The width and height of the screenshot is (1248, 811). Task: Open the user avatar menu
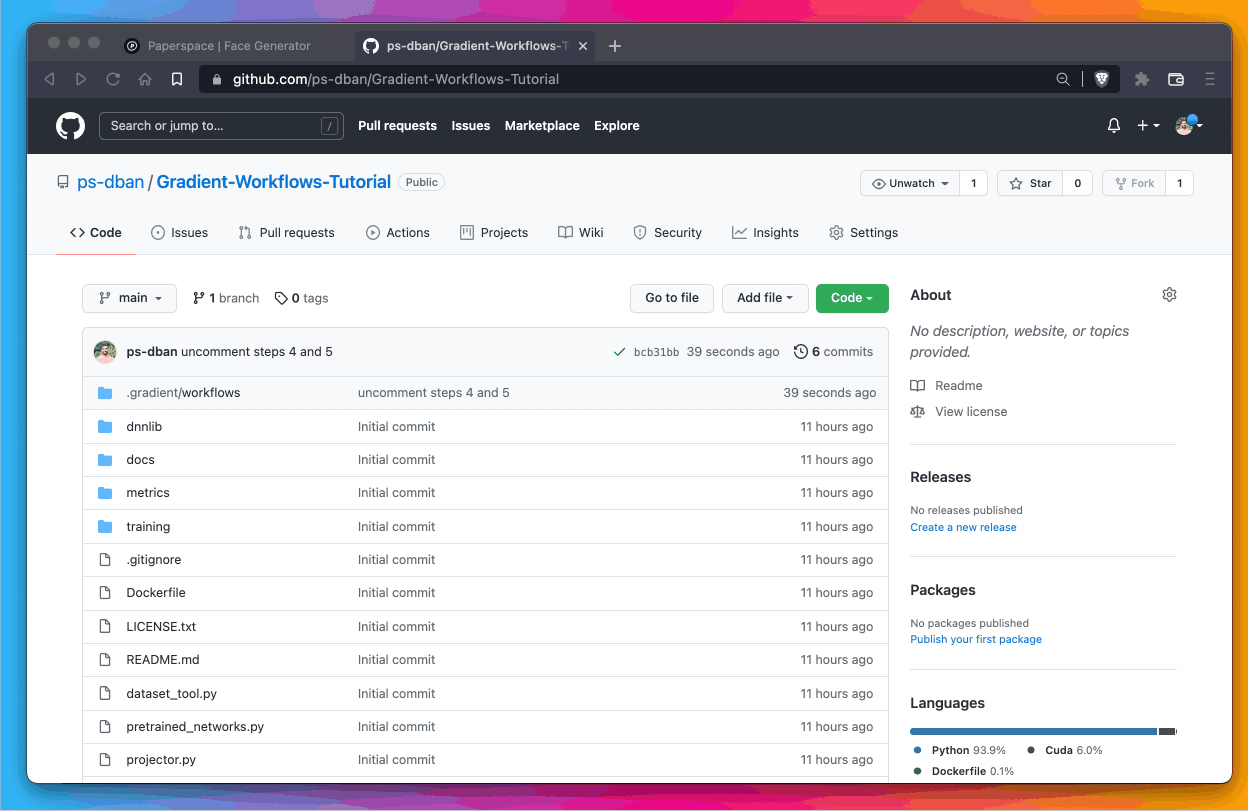coord(1188,125)
